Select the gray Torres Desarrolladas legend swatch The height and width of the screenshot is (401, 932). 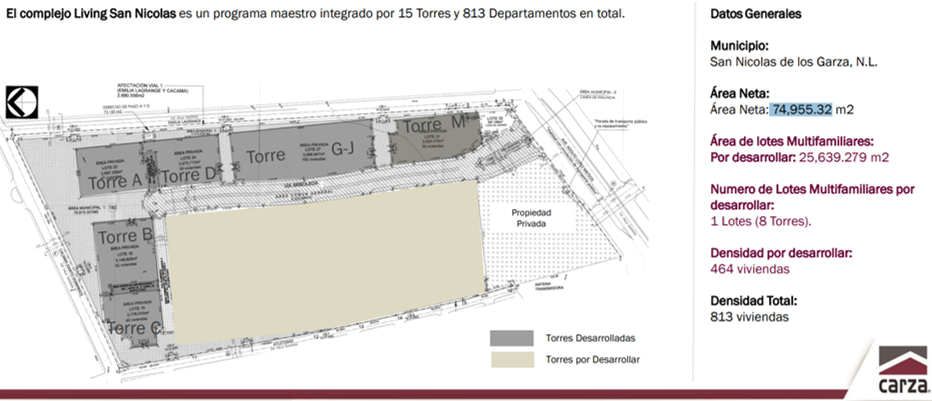(x=512, y=338)
